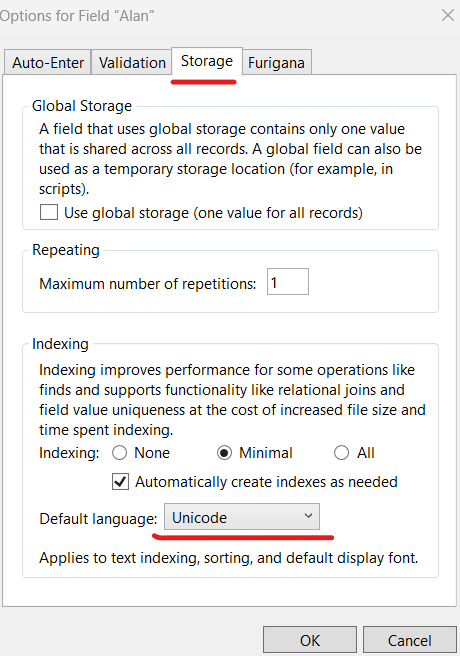Switch to the Auto-Enter tab
This screenshot has width=460, height=656.
(48, 63)
